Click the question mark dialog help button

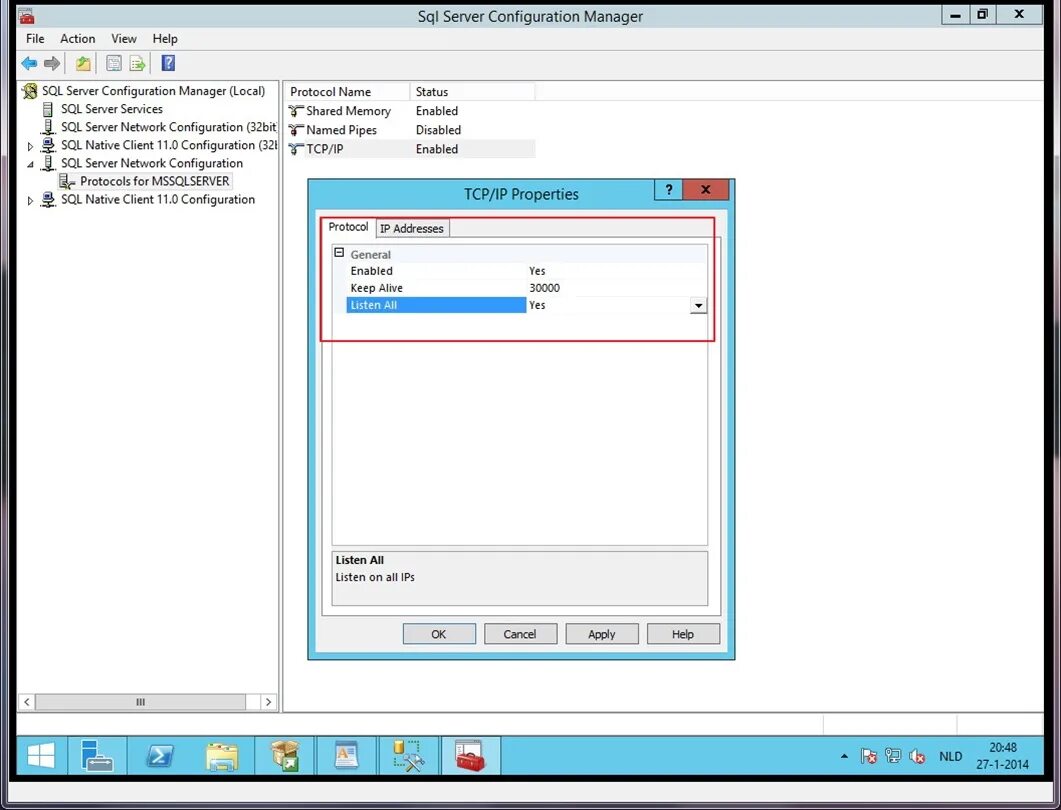669,190
